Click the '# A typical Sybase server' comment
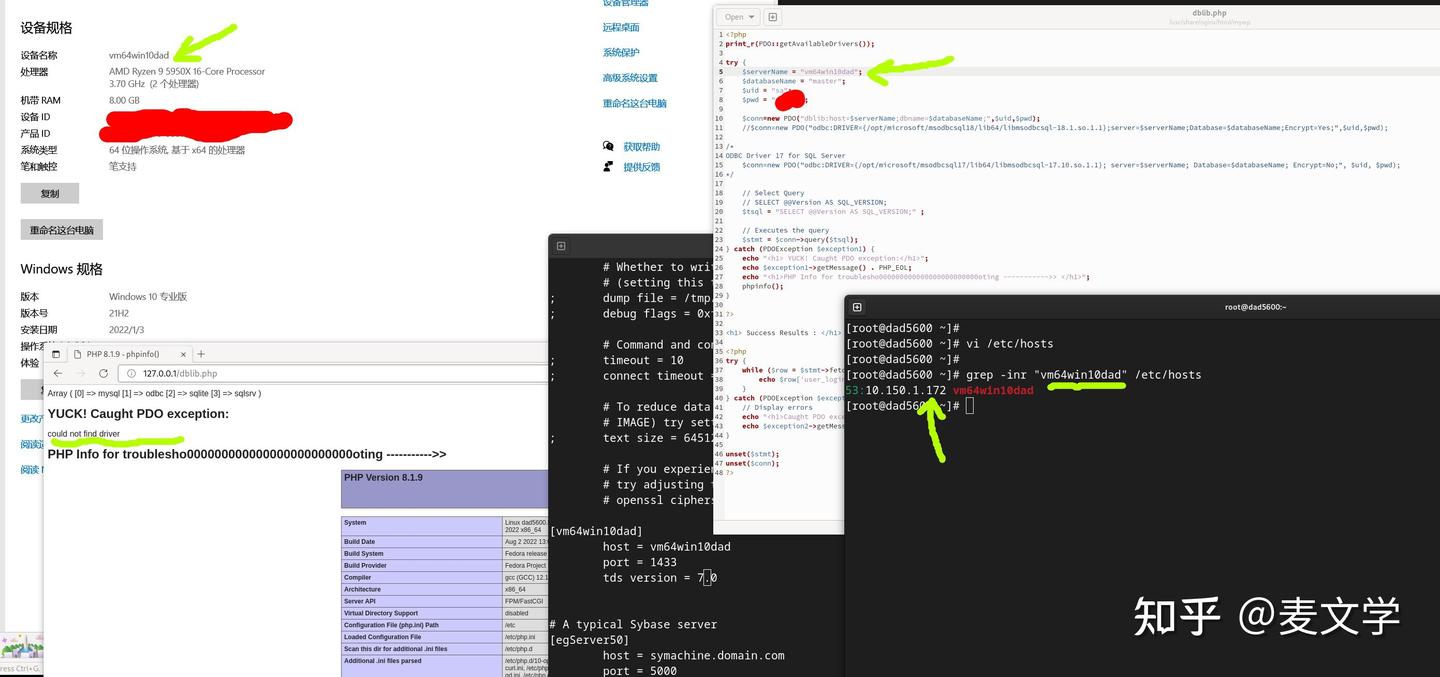Screen dimensions: 1440x677 (x=633, y=625)
